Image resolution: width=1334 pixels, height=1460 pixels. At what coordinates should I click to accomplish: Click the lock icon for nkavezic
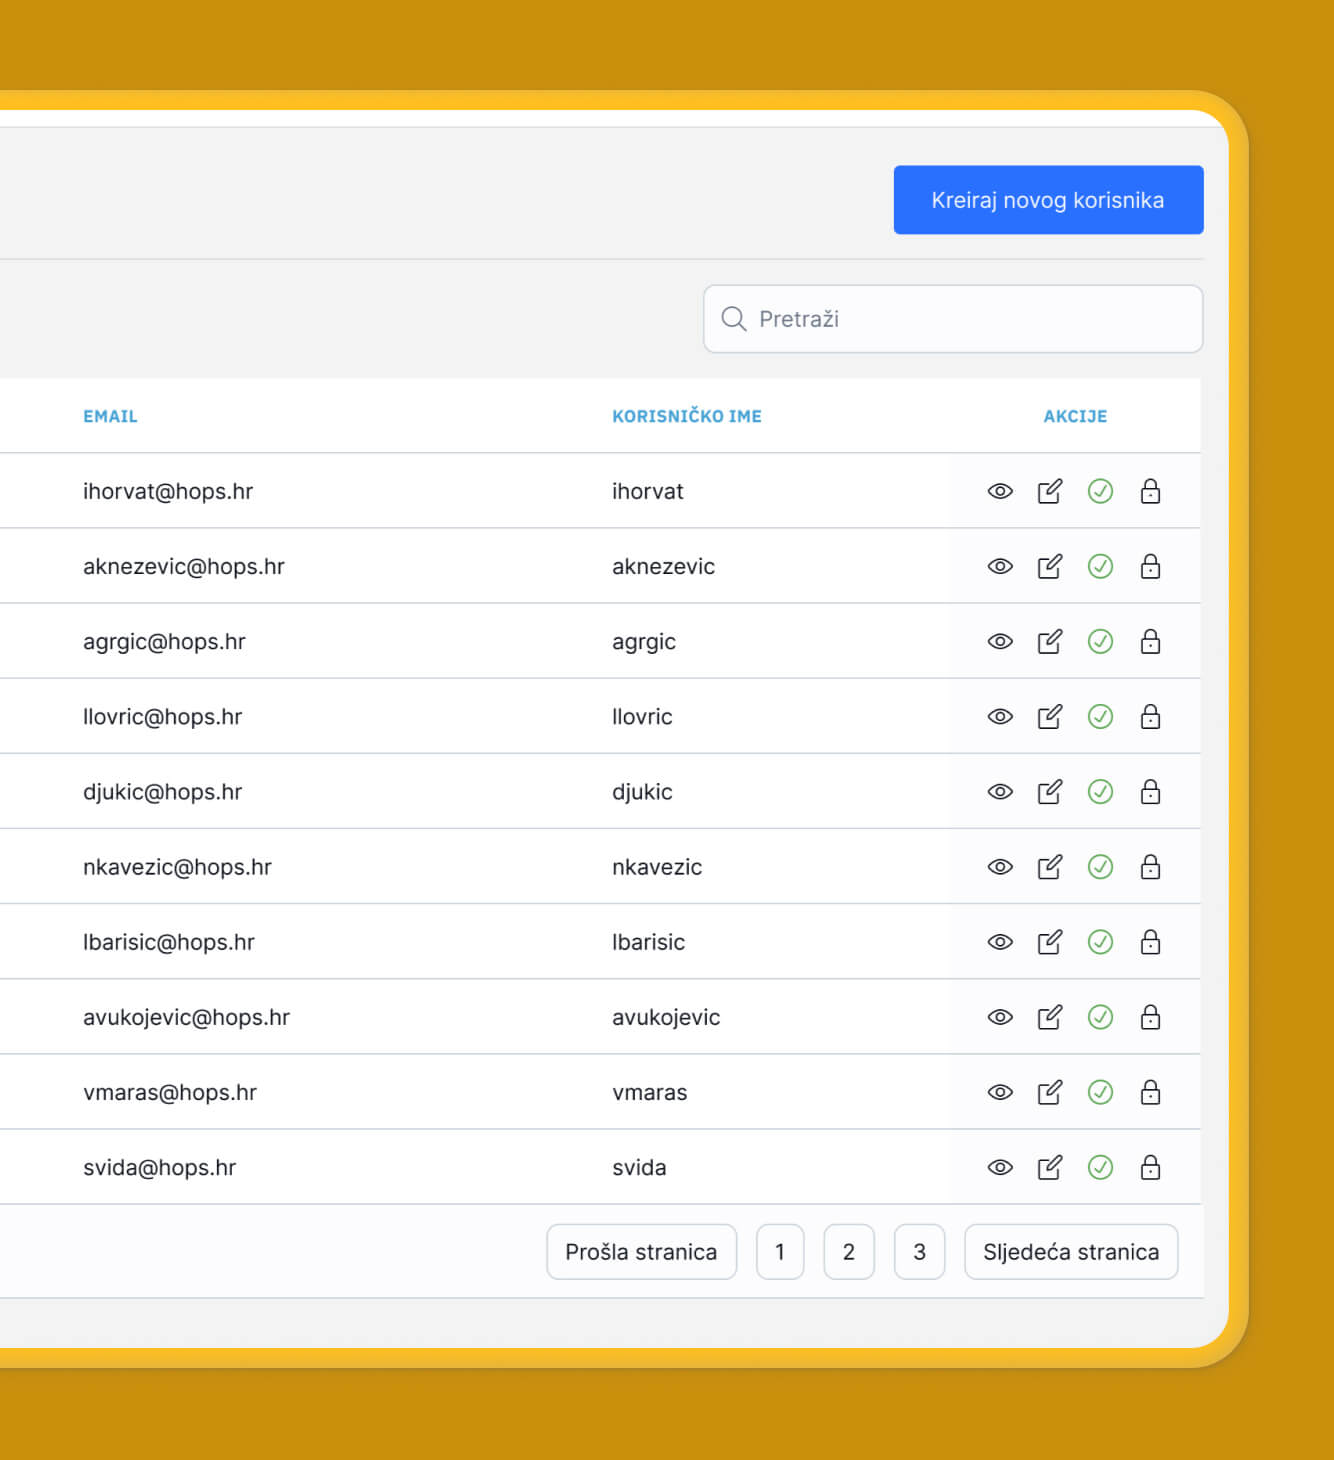pyautogui.click(x=1150, y=867)
